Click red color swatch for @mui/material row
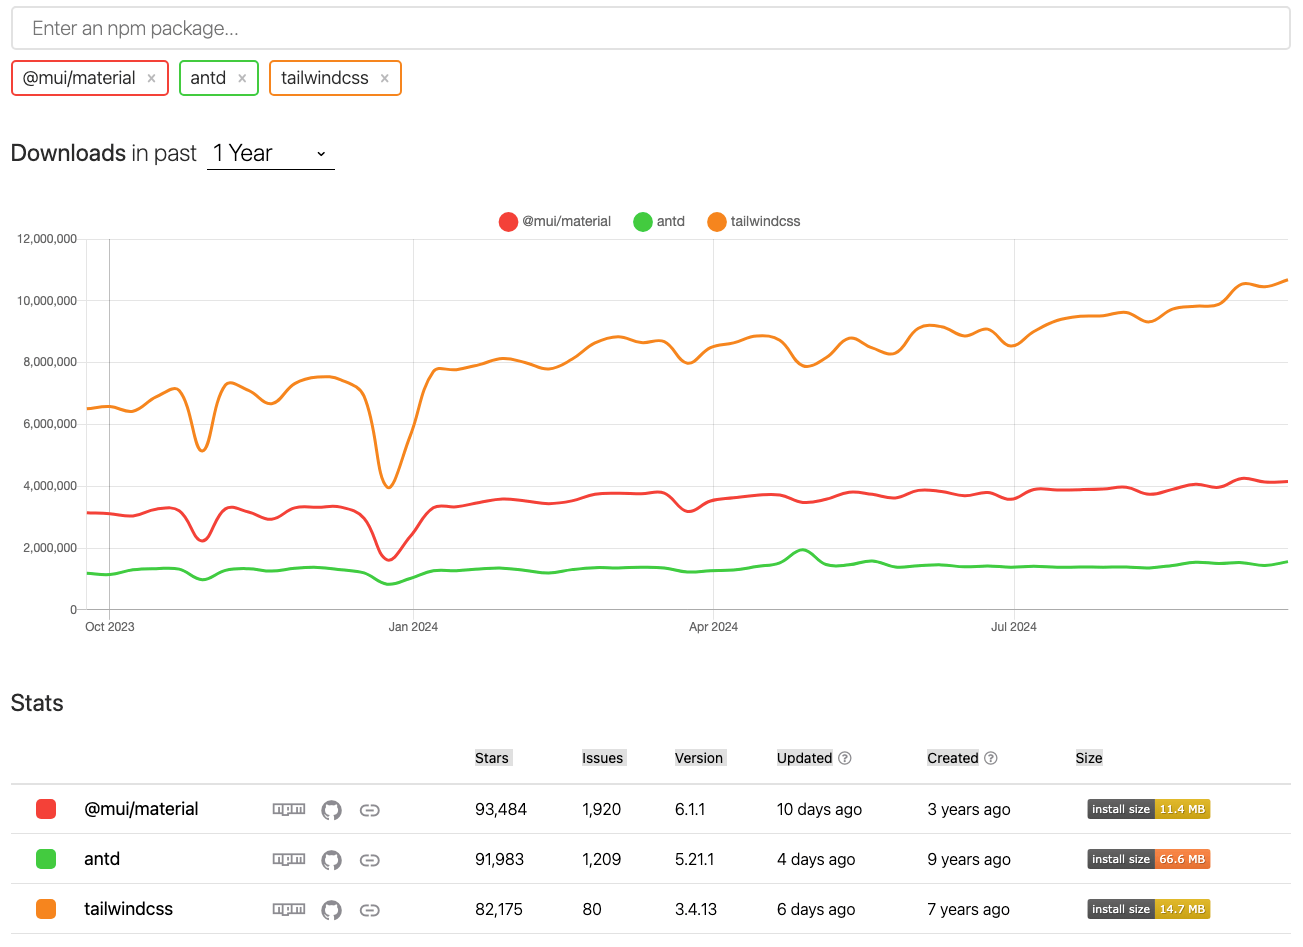Viewport: 1303px width, 947px height. click(46, 809)
